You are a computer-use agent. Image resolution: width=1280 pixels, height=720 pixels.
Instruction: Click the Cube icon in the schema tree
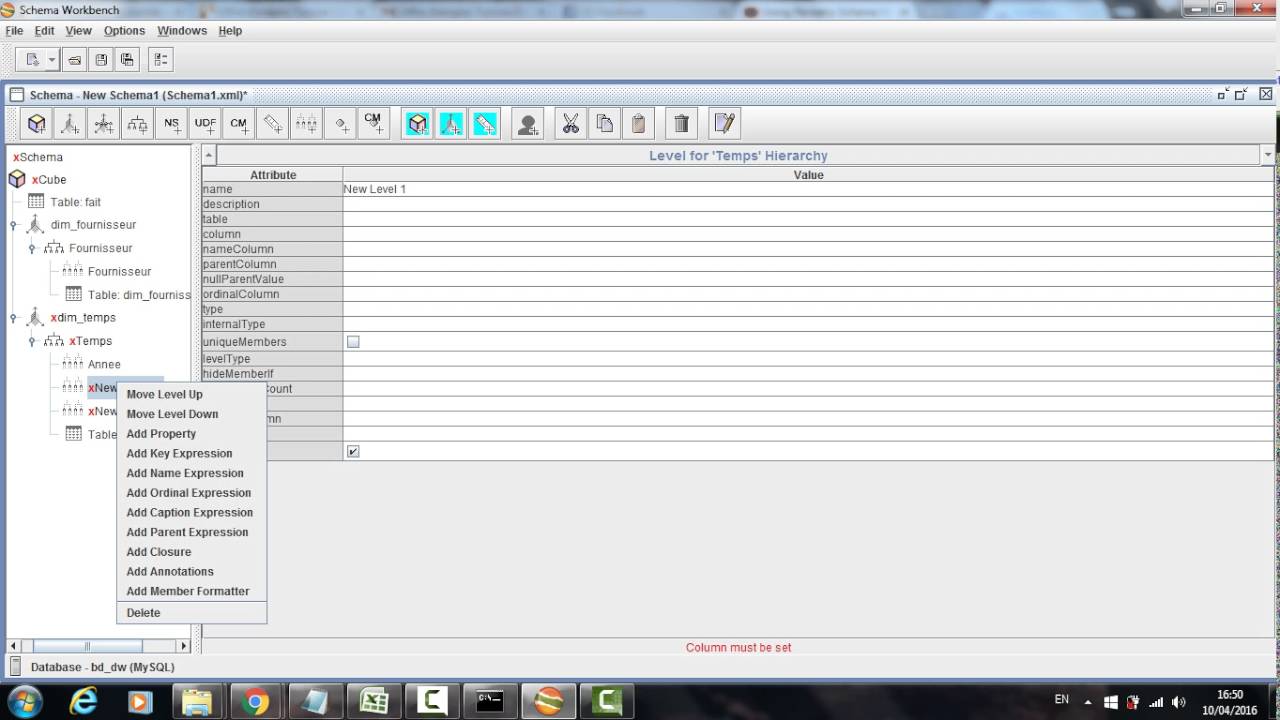click(17, 179)
